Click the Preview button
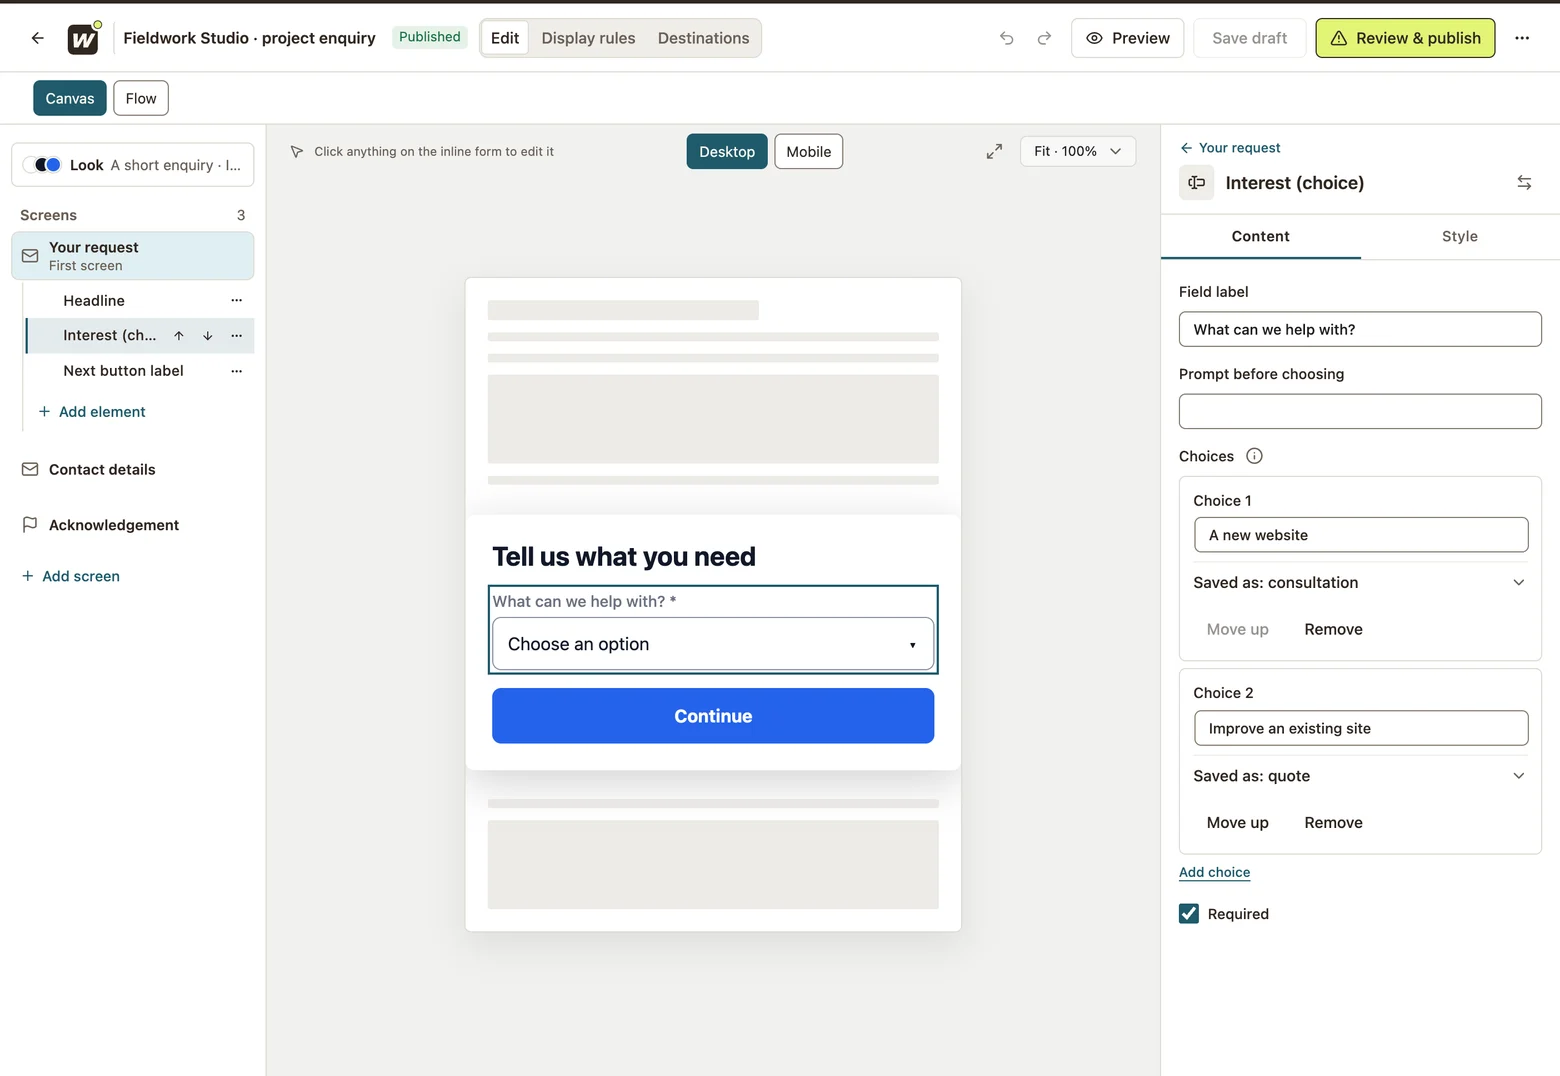Viewport: 1560px width, 1076px height. (x=1127, y=38)
